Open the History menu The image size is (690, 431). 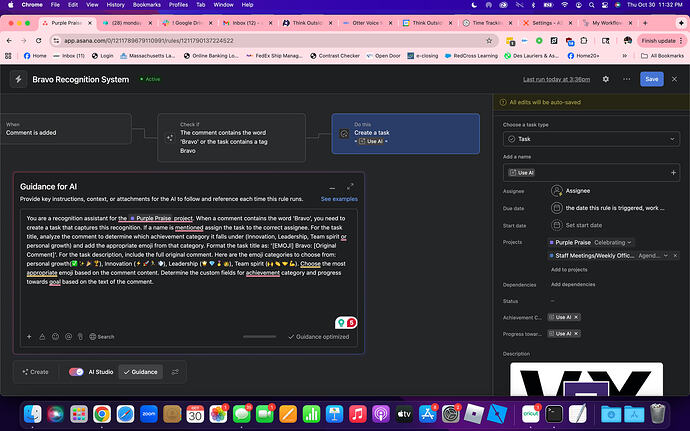(115, 5)
